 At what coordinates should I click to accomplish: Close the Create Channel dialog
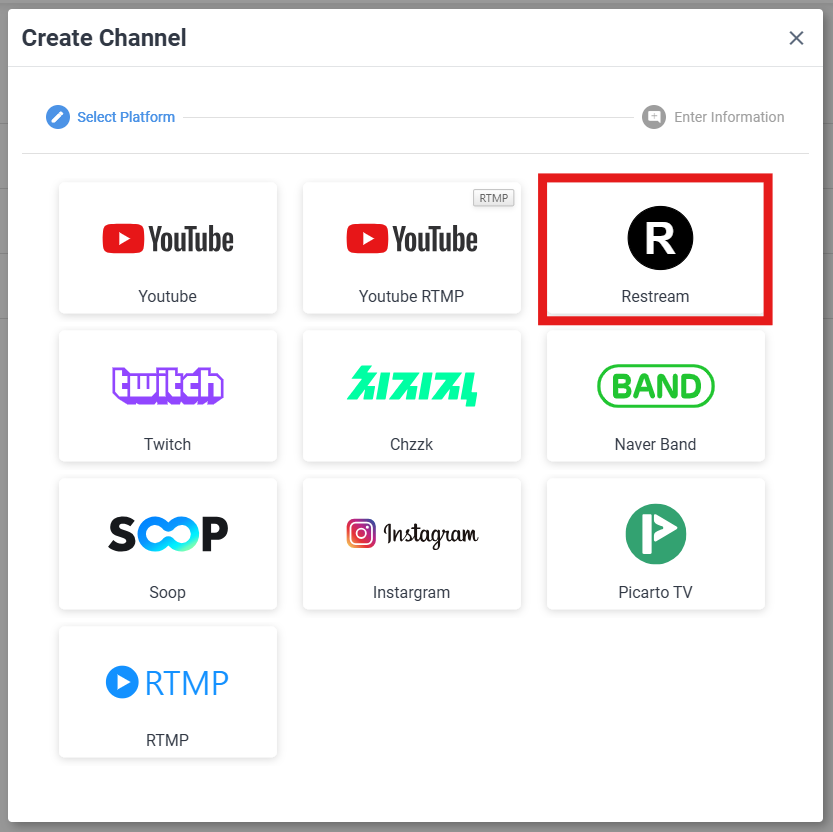point(796,38)
